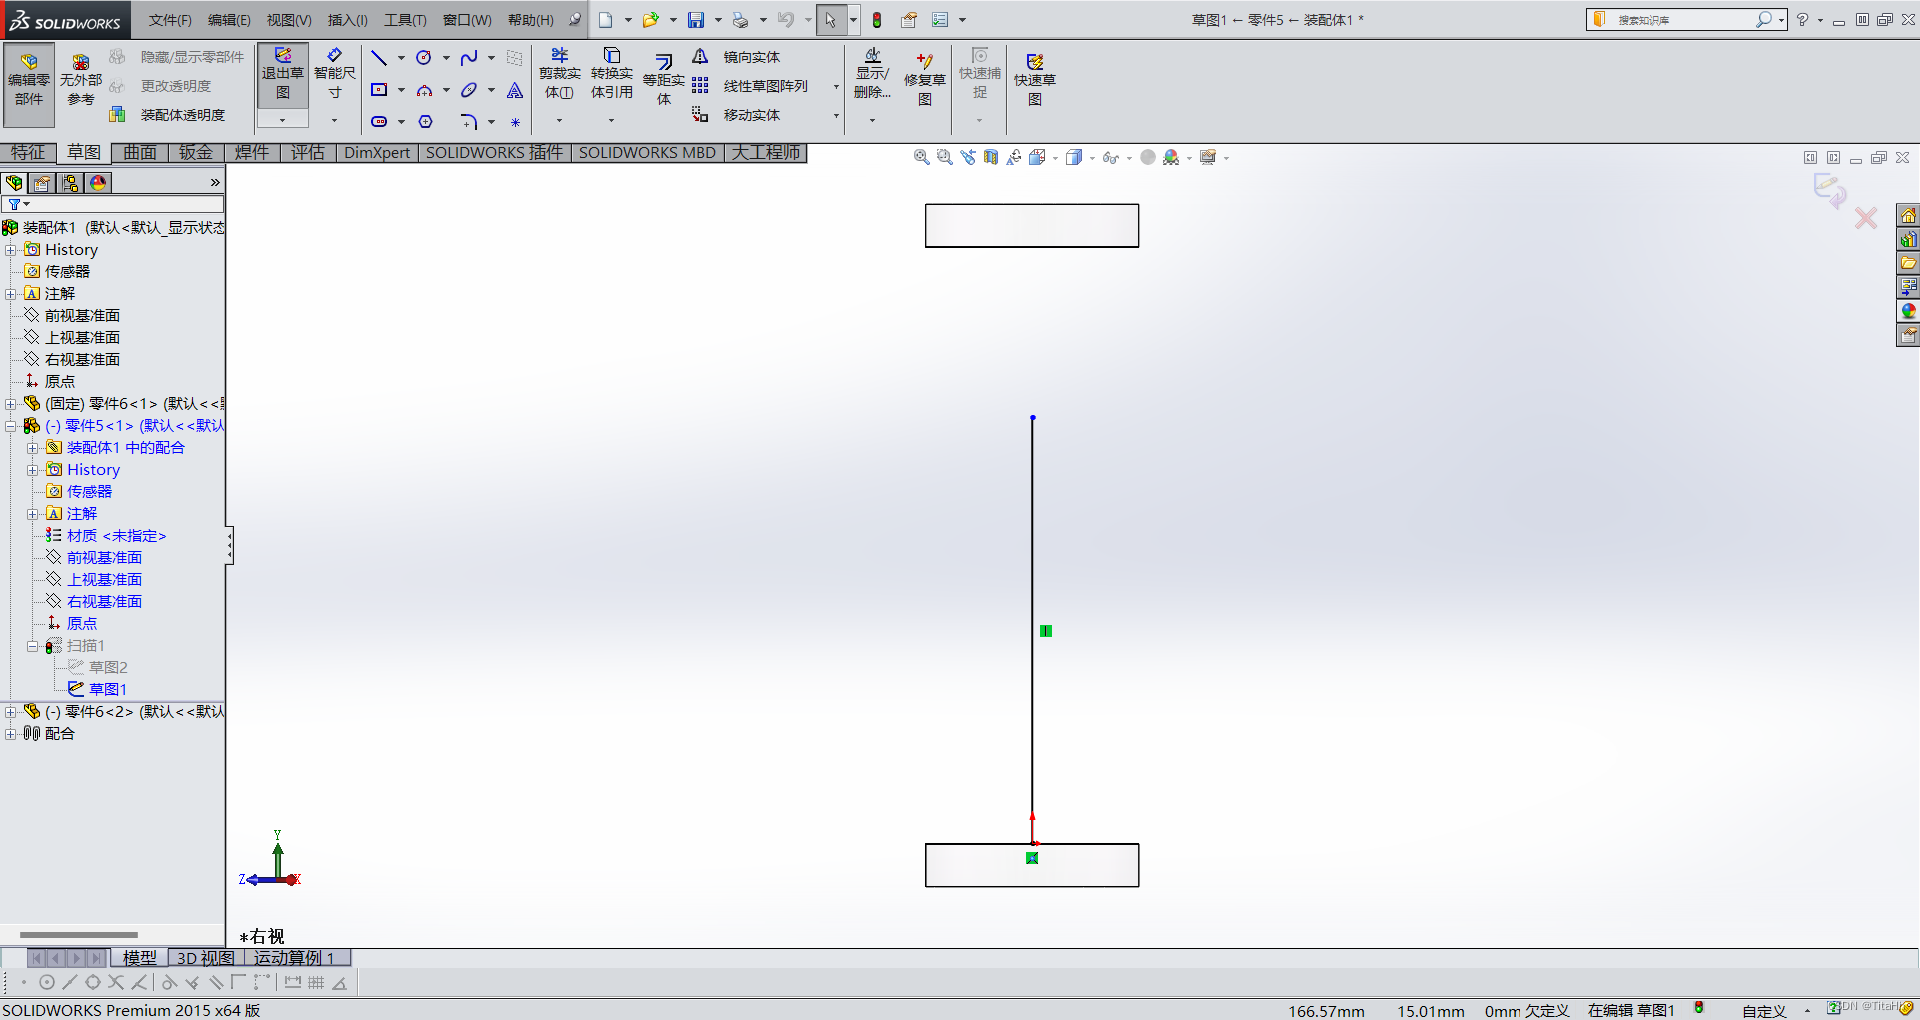The width and height of the screenshot is (1920, 1020).
Task: Expand the (固定) 零件6<1> component
Action: (11, 404)
